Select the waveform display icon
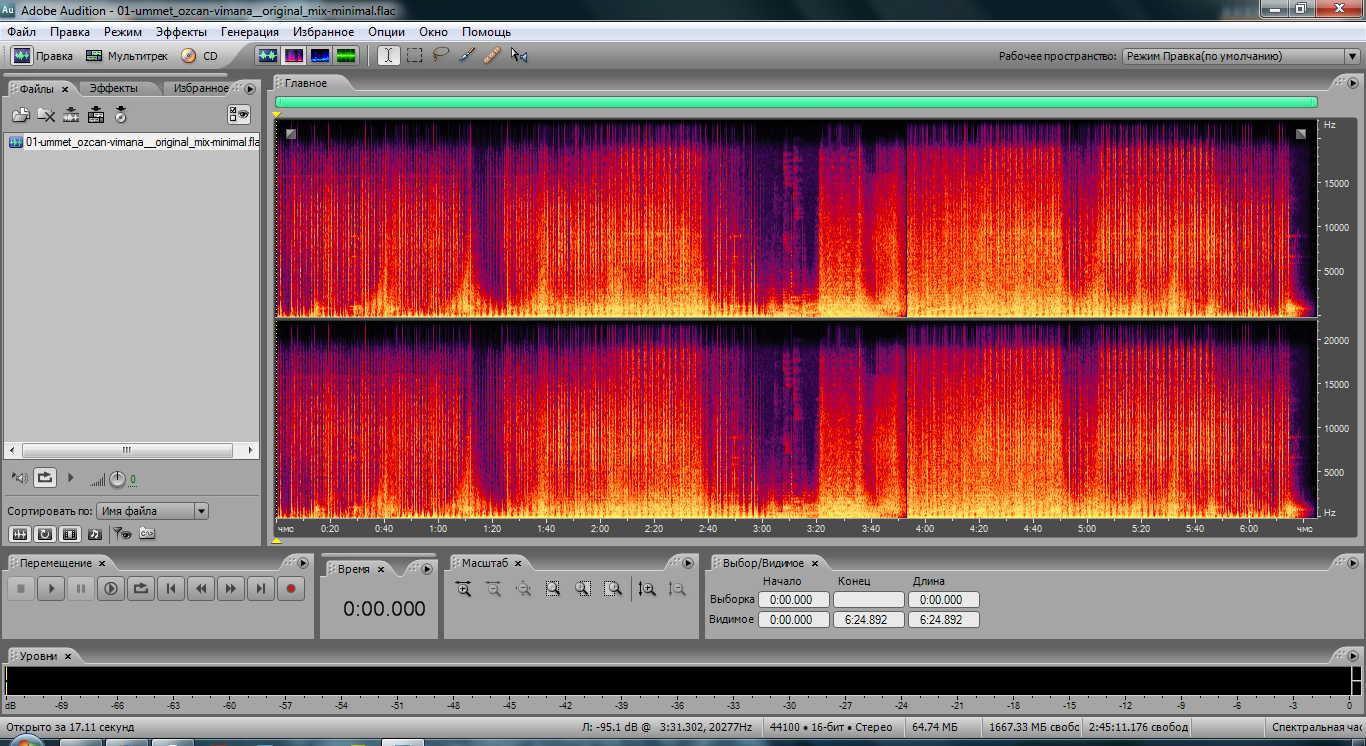Screen dimensions: 1366x746 [x=268, y=56]
